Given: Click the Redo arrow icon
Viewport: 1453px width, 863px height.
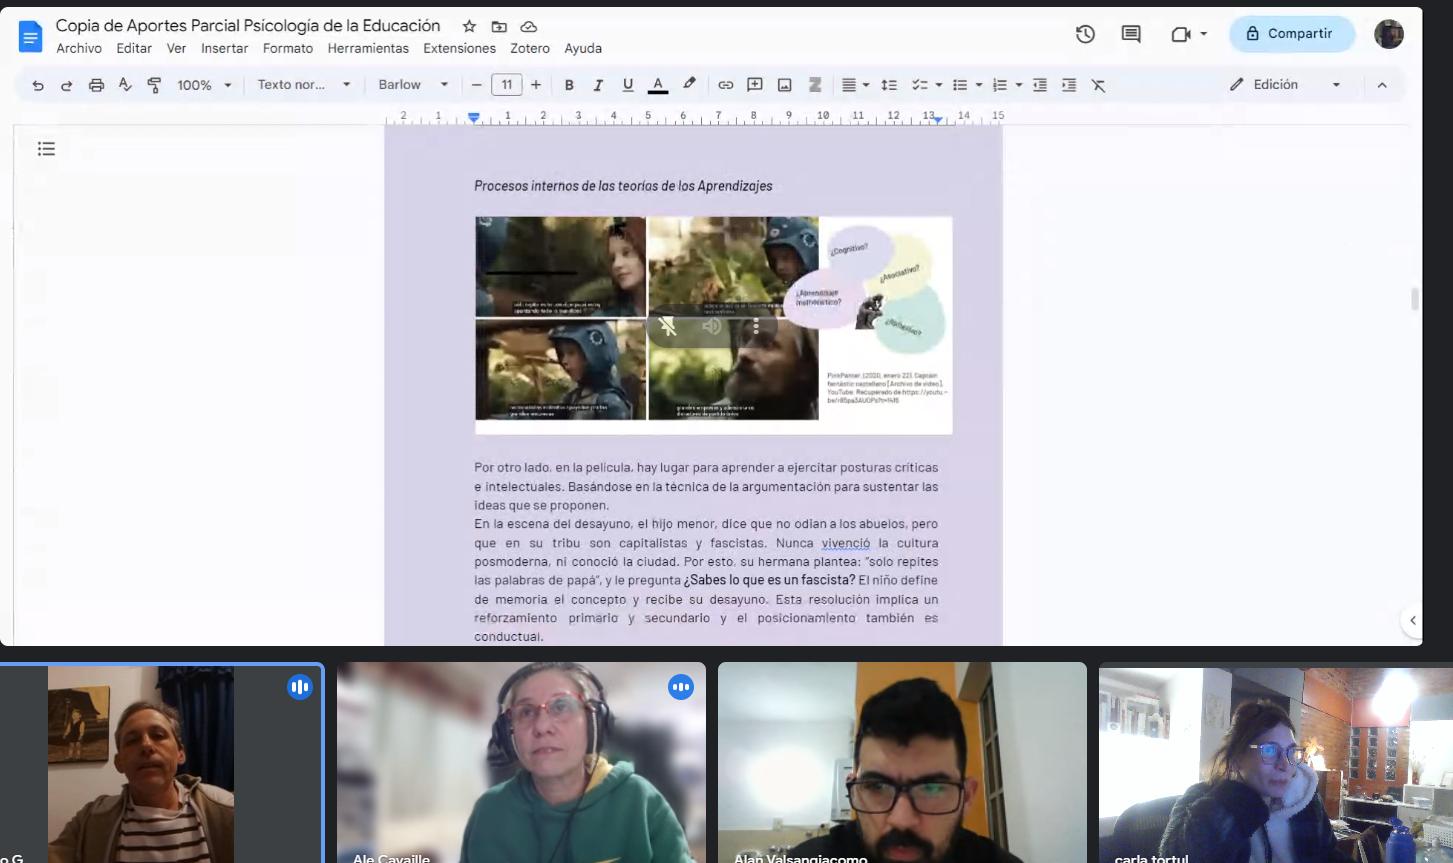Looking at the screenshot, I should (67, 85).
